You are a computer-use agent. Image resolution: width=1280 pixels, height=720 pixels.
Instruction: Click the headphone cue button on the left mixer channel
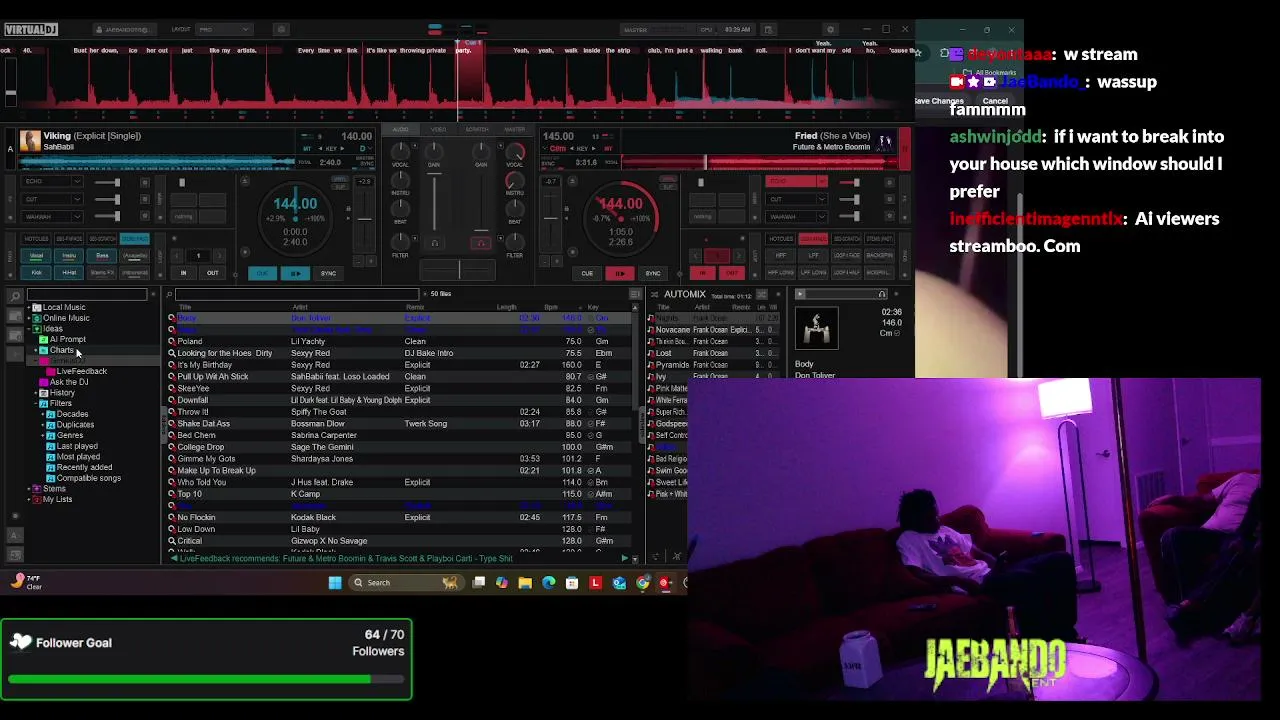click(x=434, y=243)
